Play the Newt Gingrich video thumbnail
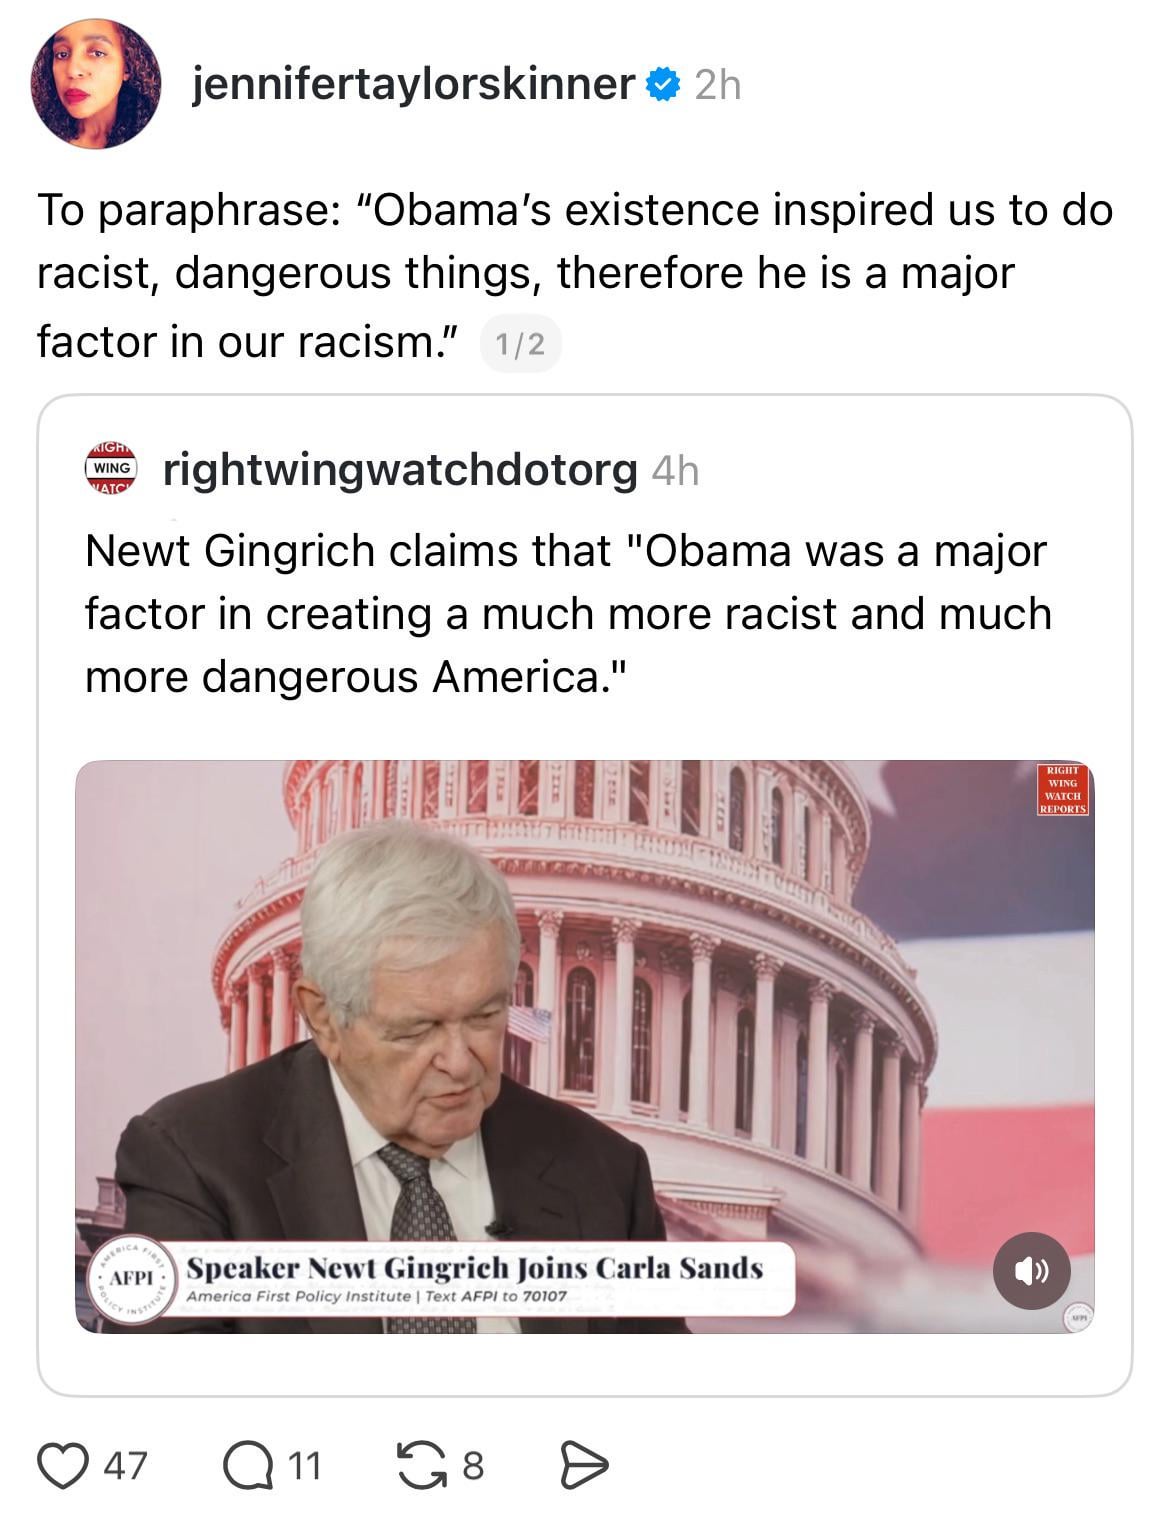Viewport: 1170px width, 1532px height. 585,1046
